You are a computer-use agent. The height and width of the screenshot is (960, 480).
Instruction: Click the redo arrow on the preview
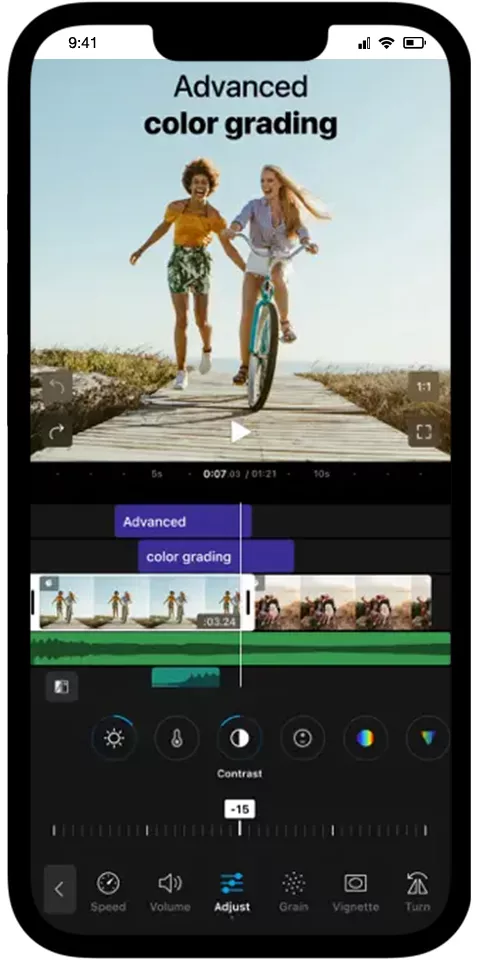point(57,432)
